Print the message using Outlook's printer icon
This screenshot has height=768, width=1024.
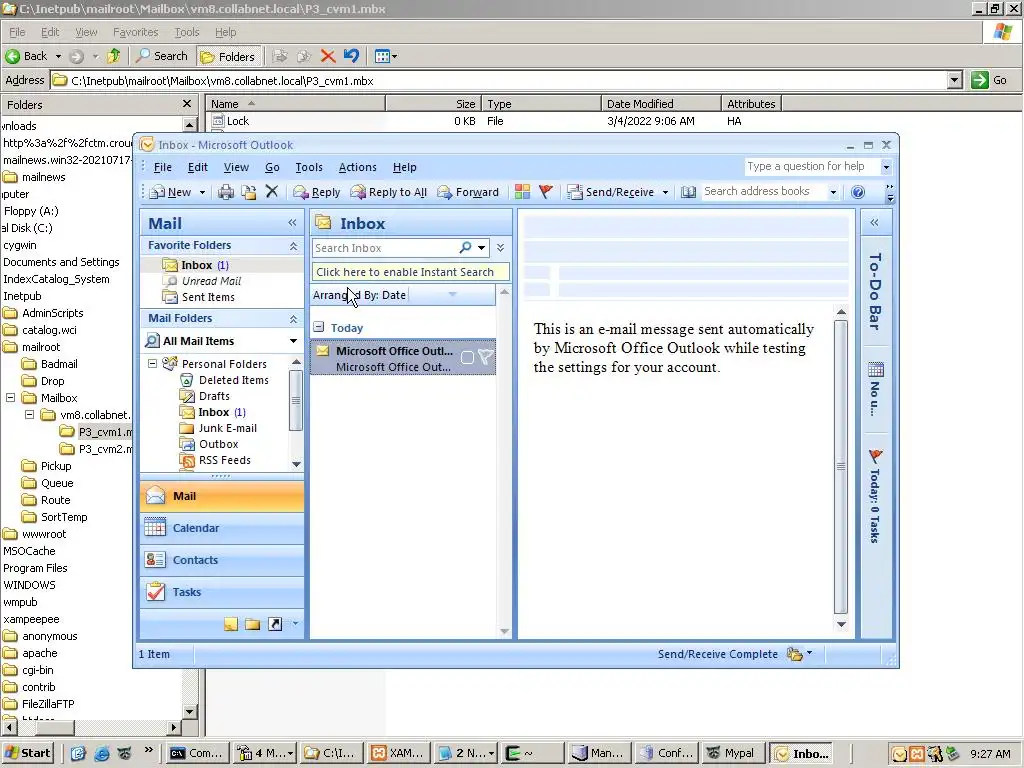point(226,192)
